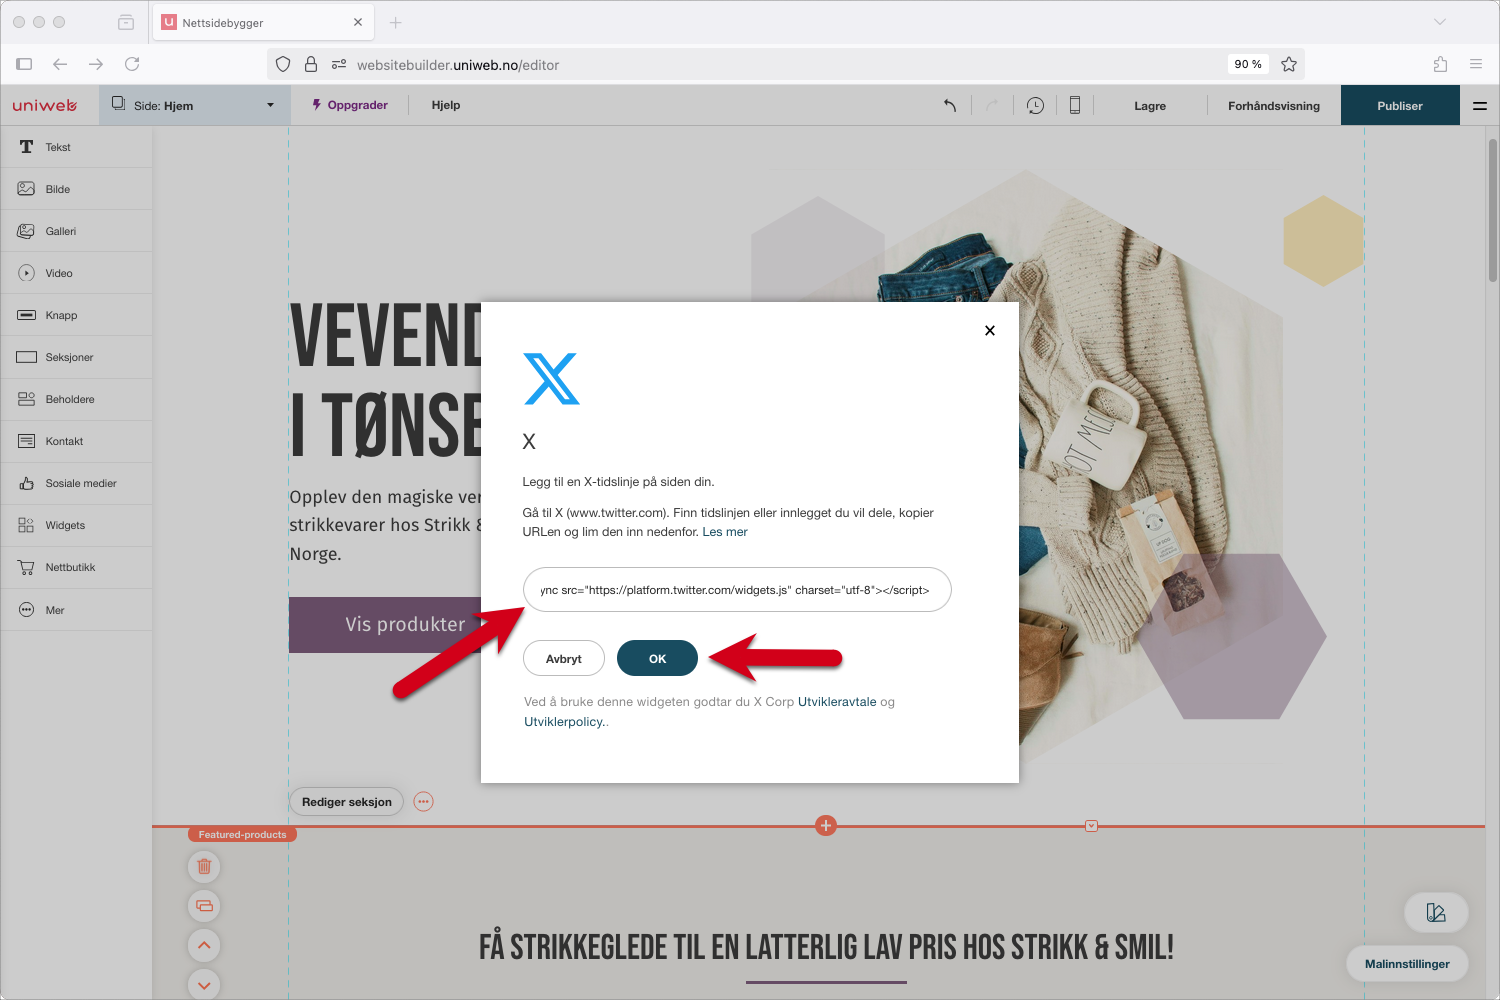Select the Kontakt form element

click(x=76, y=441)
